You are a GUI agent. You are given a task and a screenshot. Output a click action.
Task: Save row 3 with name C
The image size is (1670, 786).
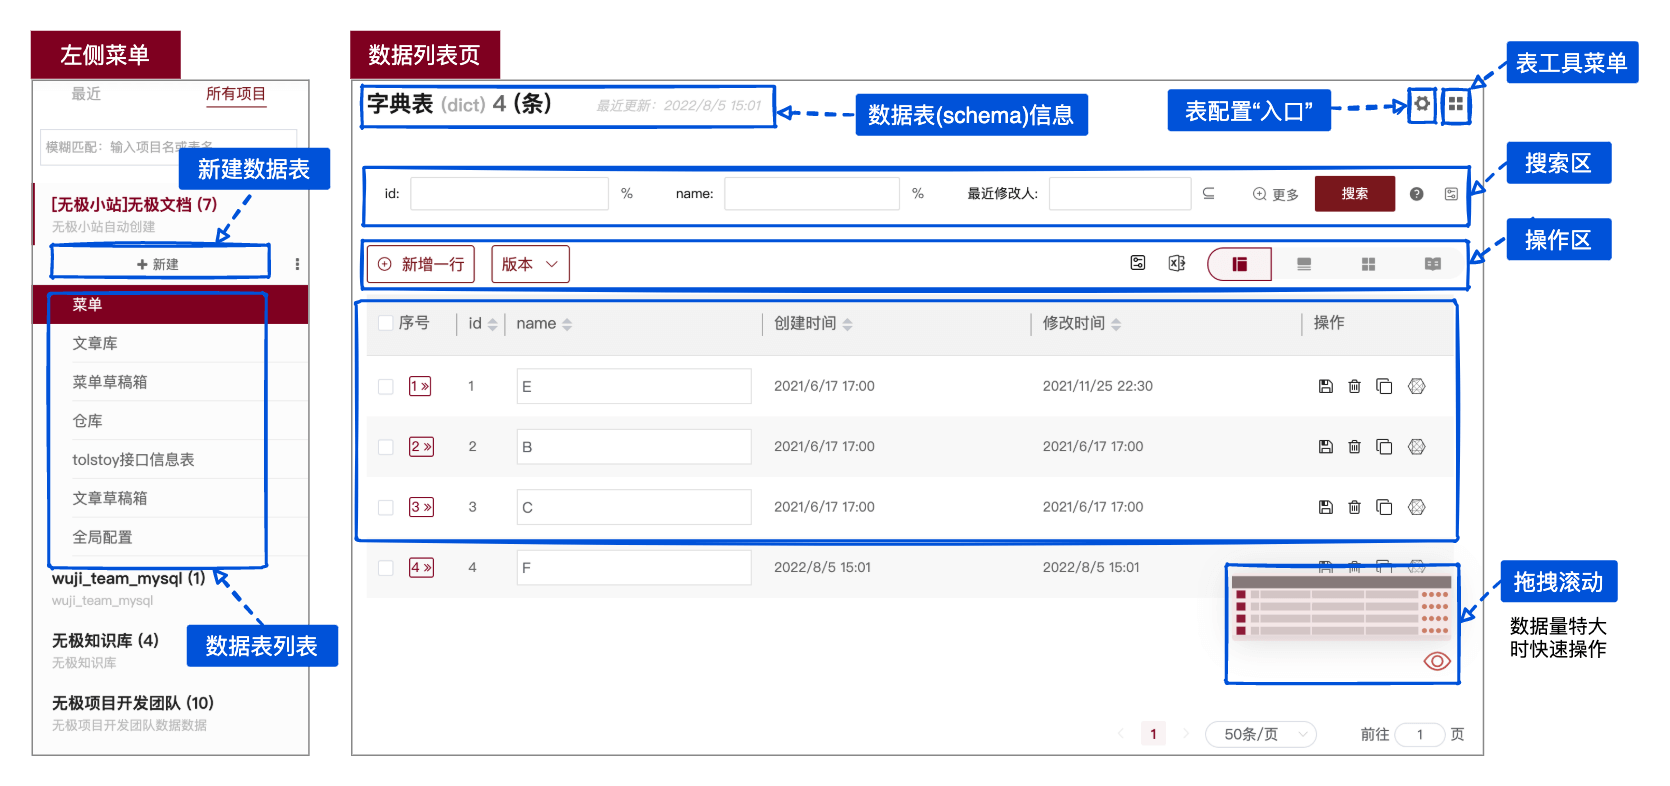[1325, 507]
